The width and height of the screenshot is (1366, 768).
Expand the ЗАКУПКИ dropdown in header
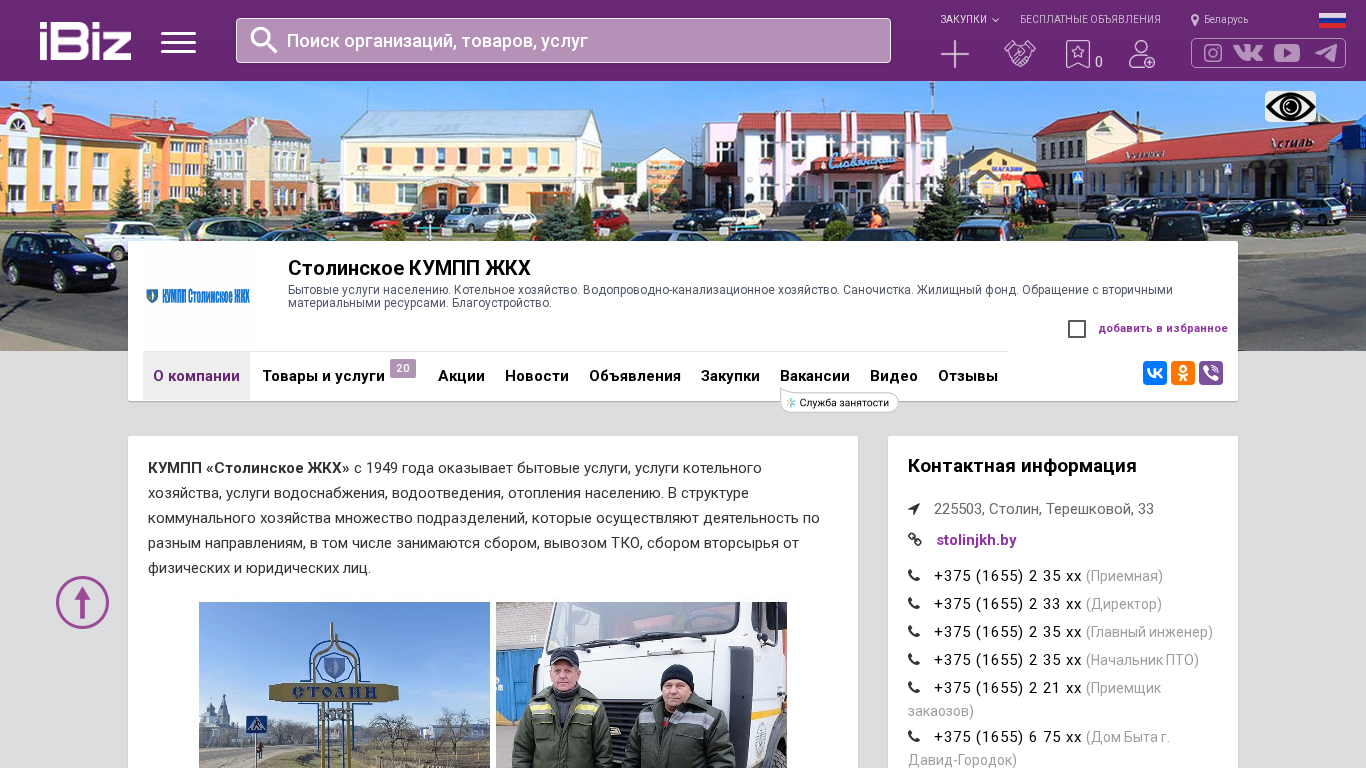tap(969, 20)
